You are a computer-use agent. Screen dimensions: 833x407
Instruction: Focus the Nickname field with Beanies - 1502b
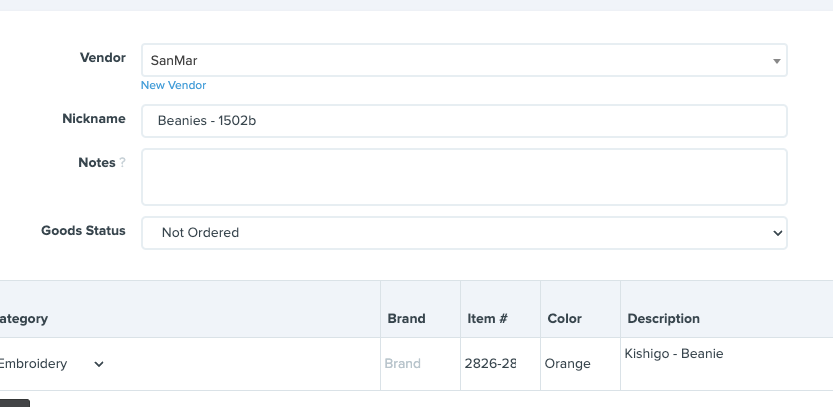point(463,121)
